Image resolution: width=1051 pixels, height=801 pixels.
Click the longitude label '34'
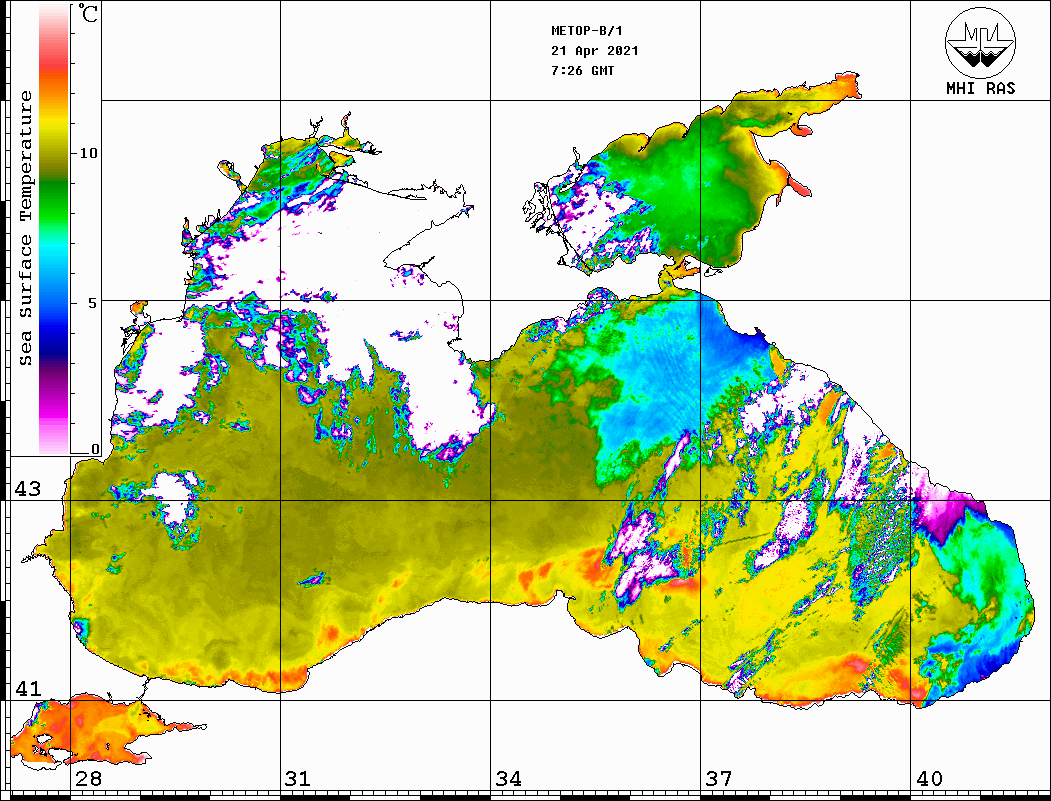click(508, 779)
